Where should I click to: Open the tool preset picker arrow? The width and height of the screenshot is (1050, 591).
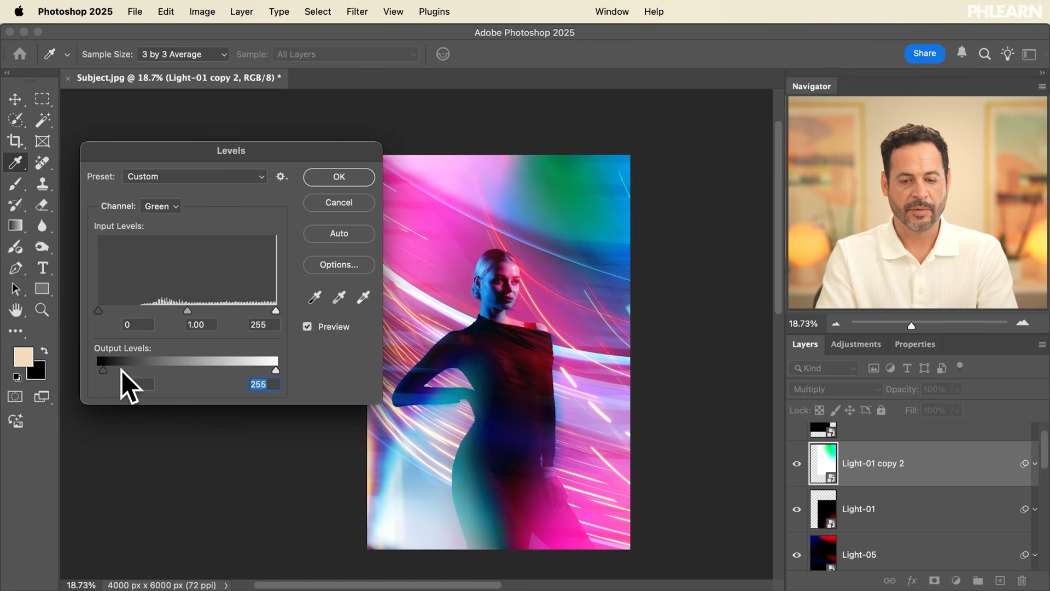point(67,54)
